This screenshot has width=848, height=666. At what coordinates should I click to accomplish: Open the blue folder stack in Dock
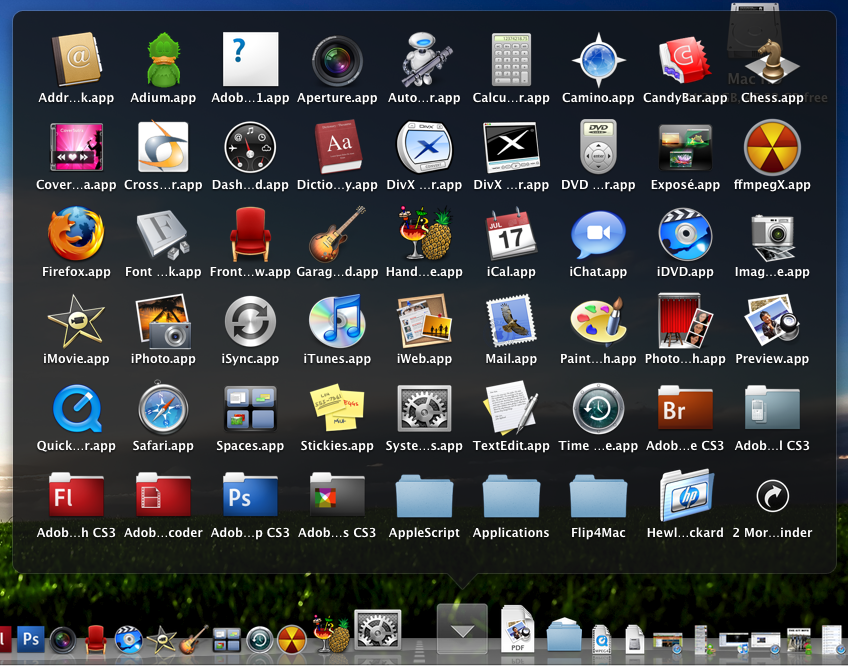click(564, 635)
